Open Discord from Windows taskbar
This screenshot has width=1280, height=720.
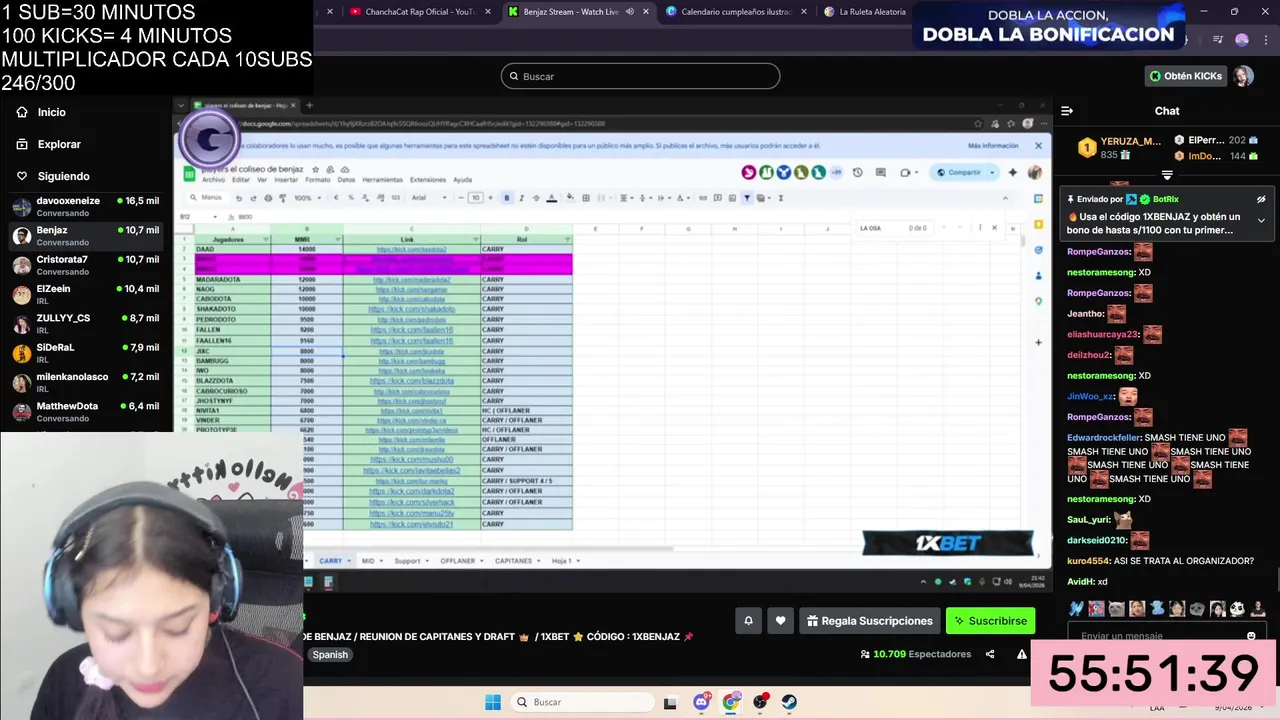click(702, 702)
